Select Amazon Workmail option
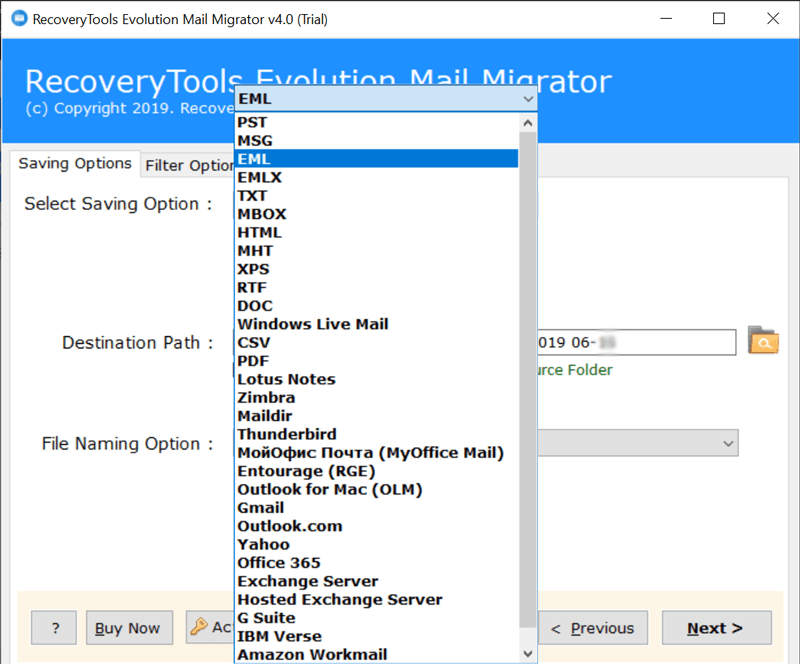 (x=377, y=654)
